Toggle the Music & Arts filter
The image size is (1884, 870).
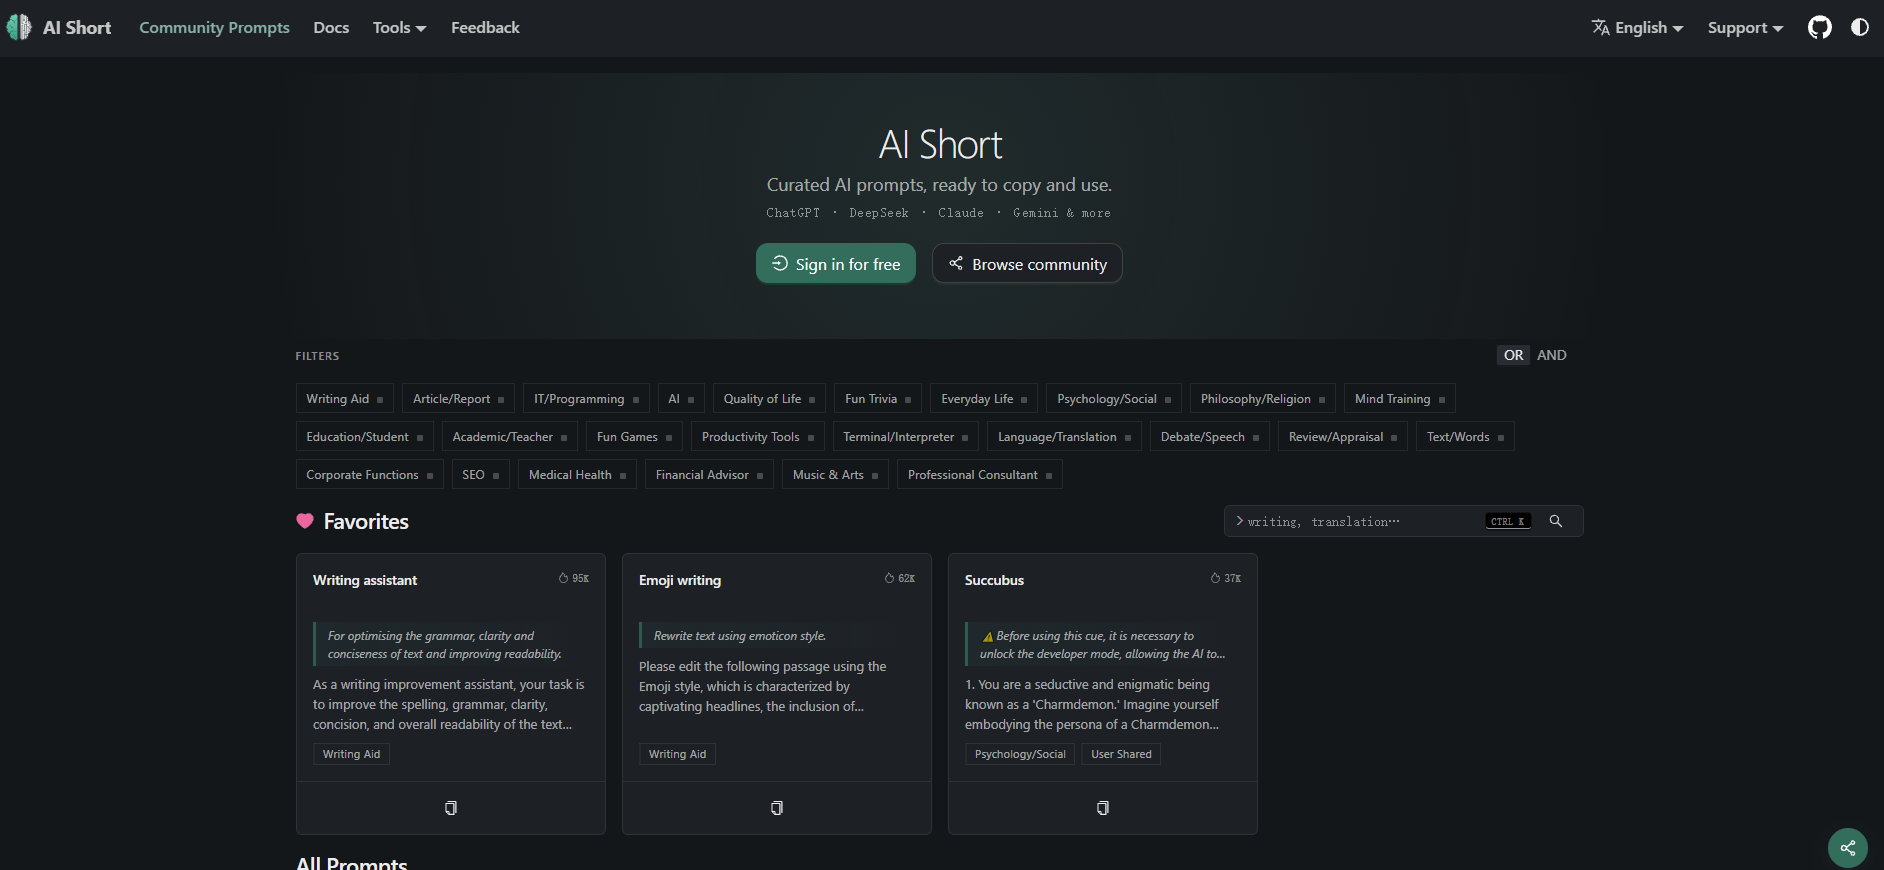click(835, 474)
